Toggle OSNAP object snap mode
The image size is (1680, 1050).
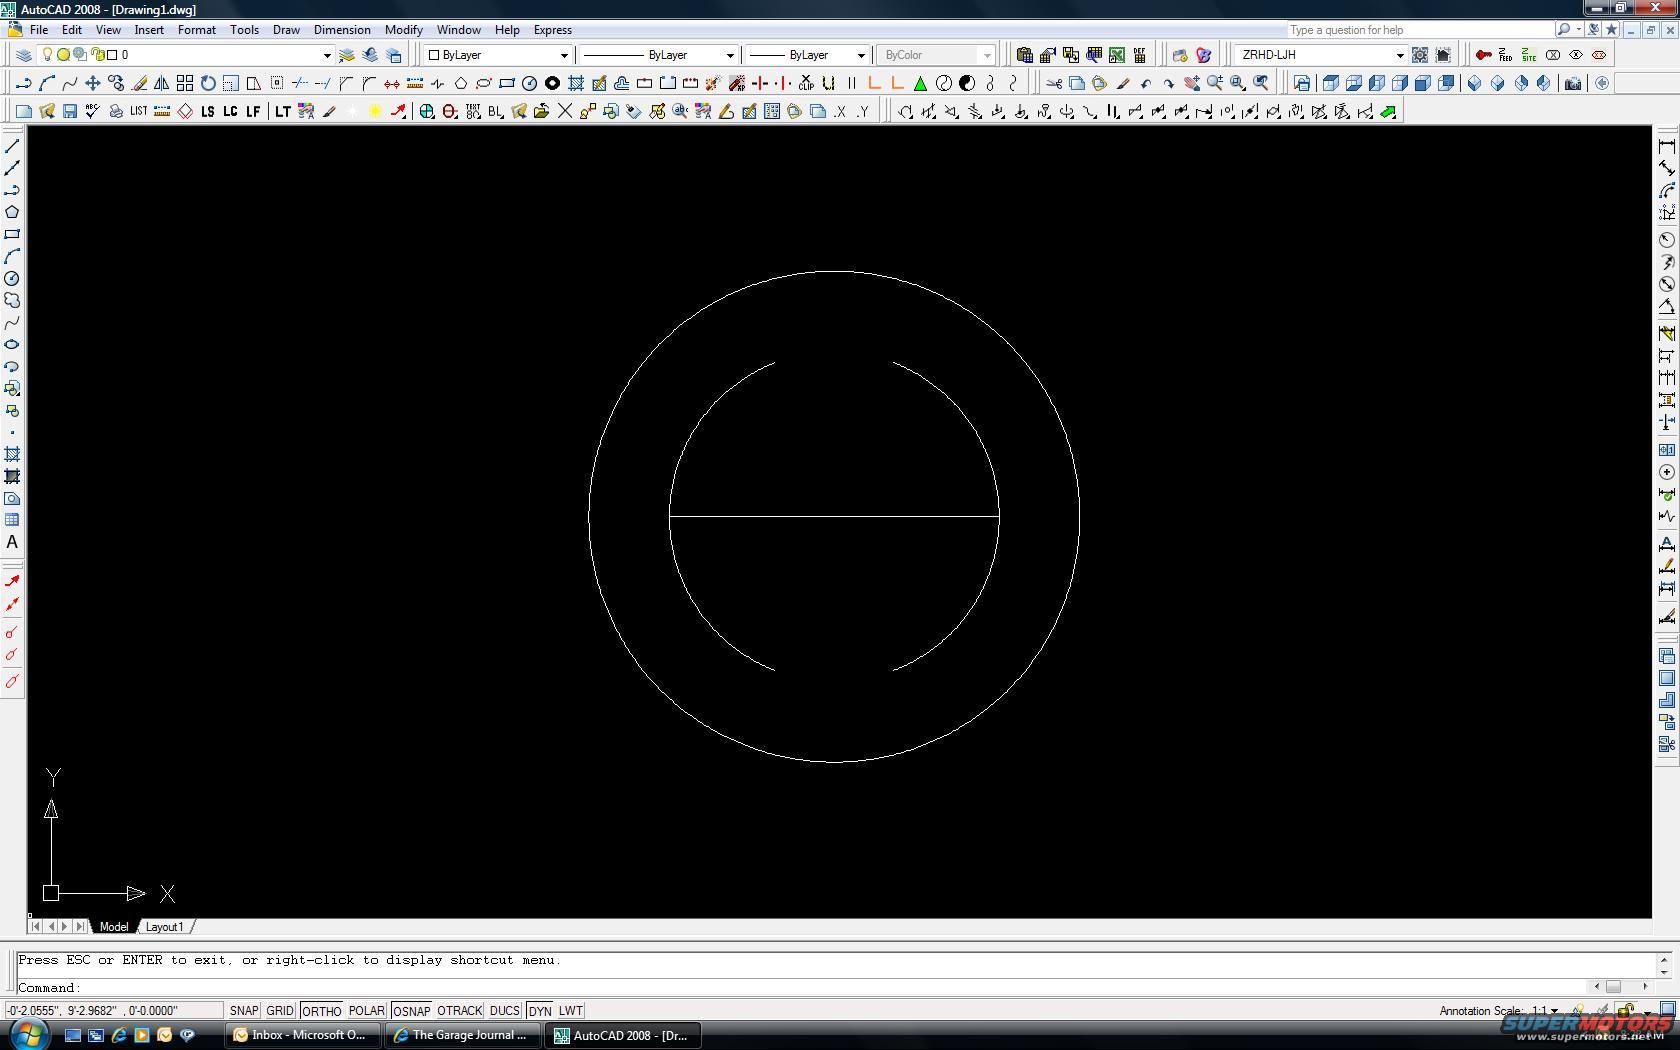tap(410, 1011)
